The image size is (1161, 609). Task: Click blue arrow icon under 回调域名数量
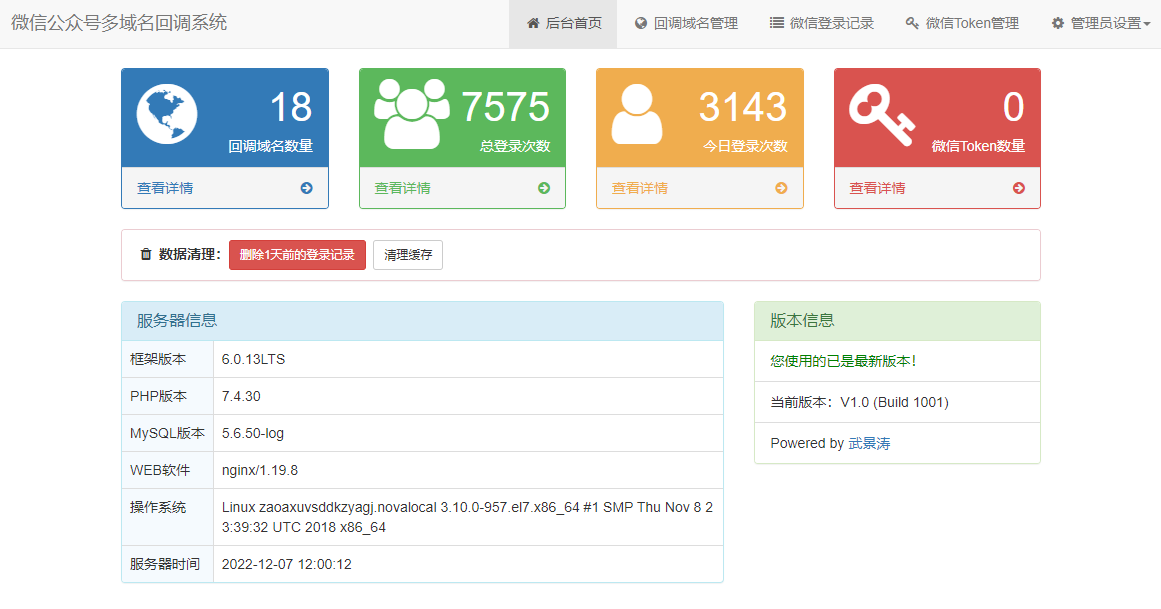(x=306, y=188)
